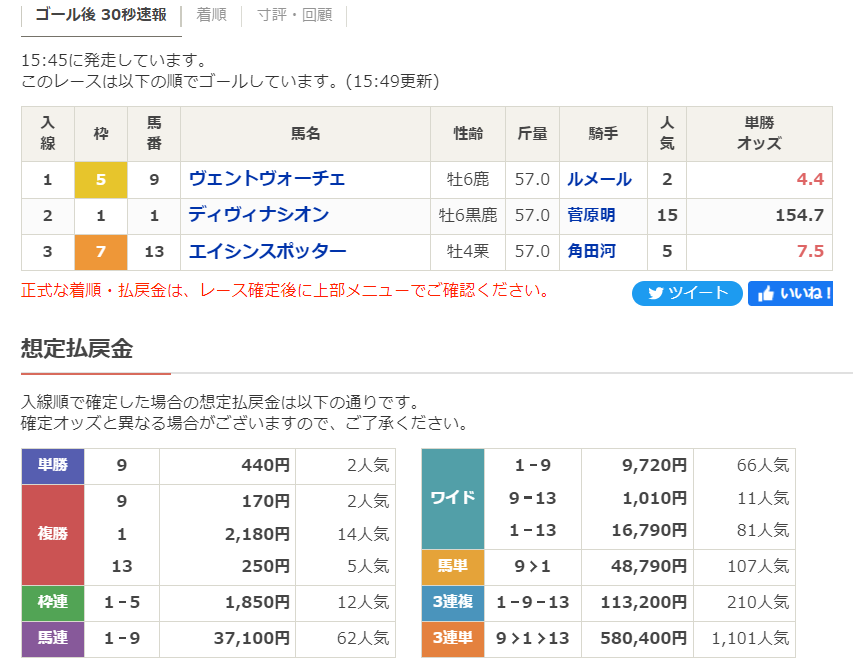Image resolution: width=853 pixels, height=662 pixels.
Task: Click the 113,200円 trio payout
Action: [x=644, y=602]
